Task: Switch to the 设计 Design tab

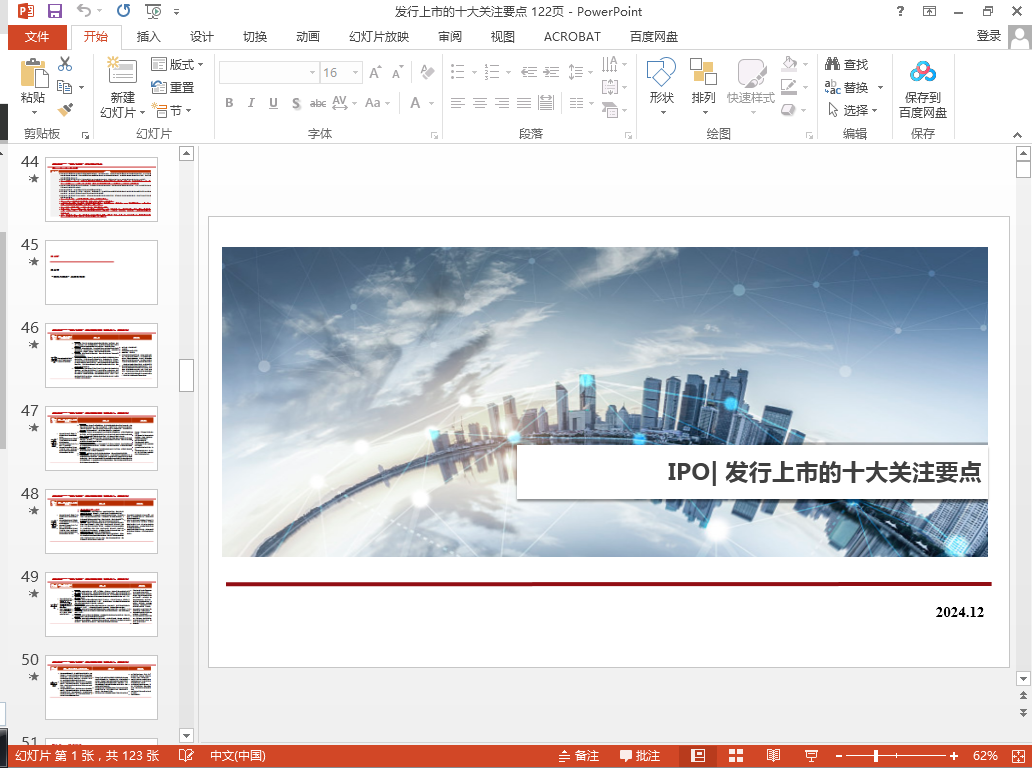Action: (x=201, y=37)
